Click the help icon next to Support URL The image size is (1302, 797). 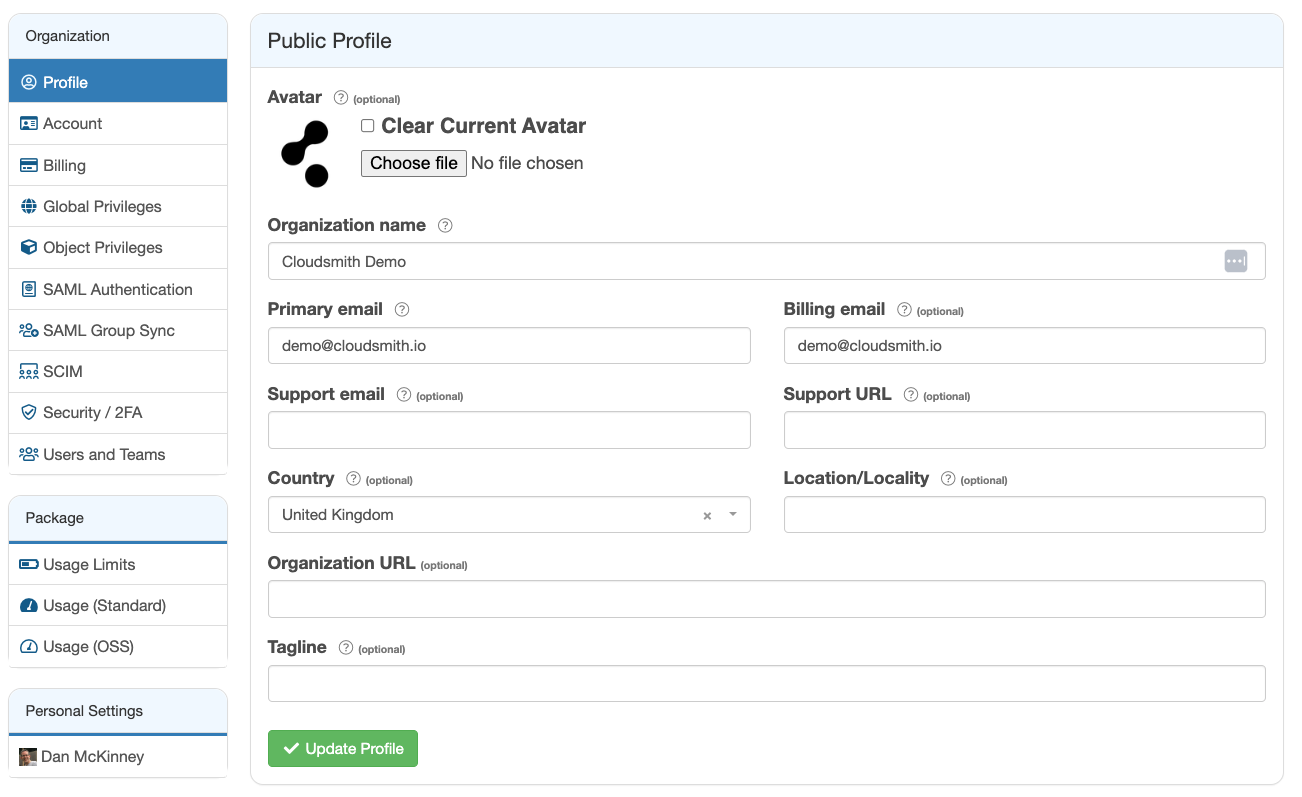(910, 395)
